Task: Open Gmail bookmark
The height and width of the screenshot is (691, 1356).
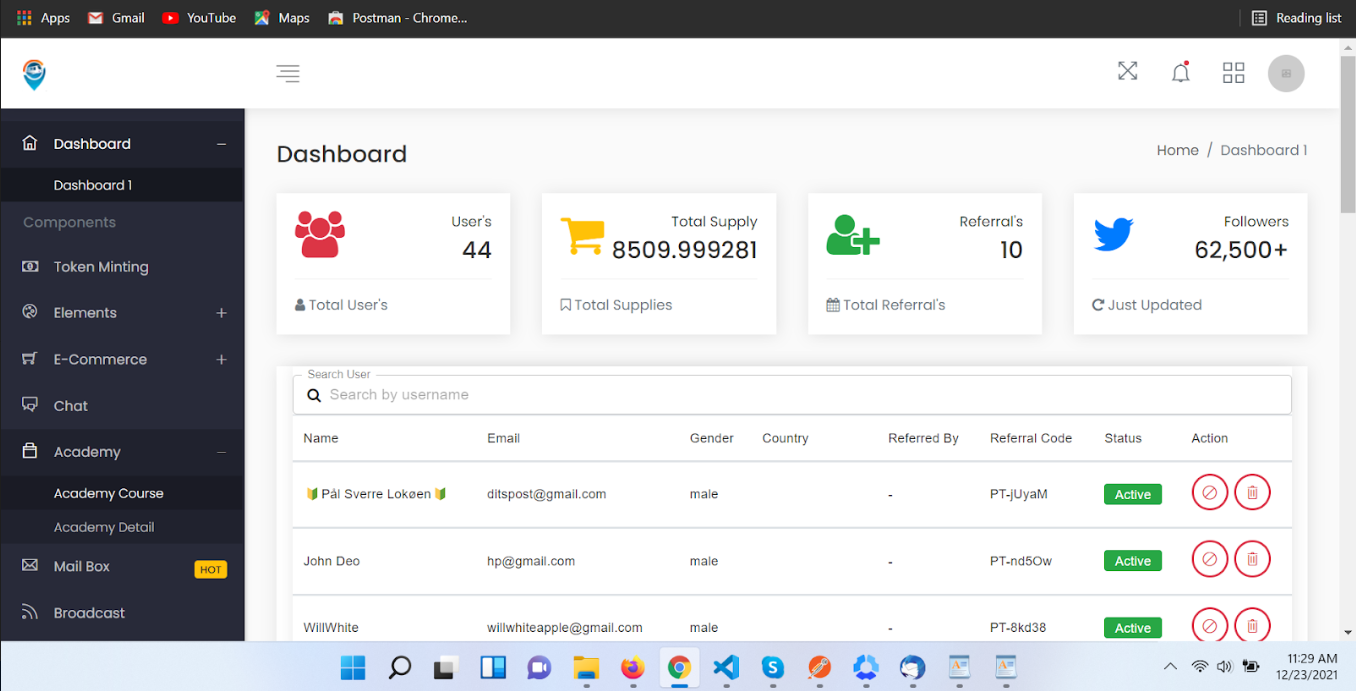Action: [x=116, y=18]
